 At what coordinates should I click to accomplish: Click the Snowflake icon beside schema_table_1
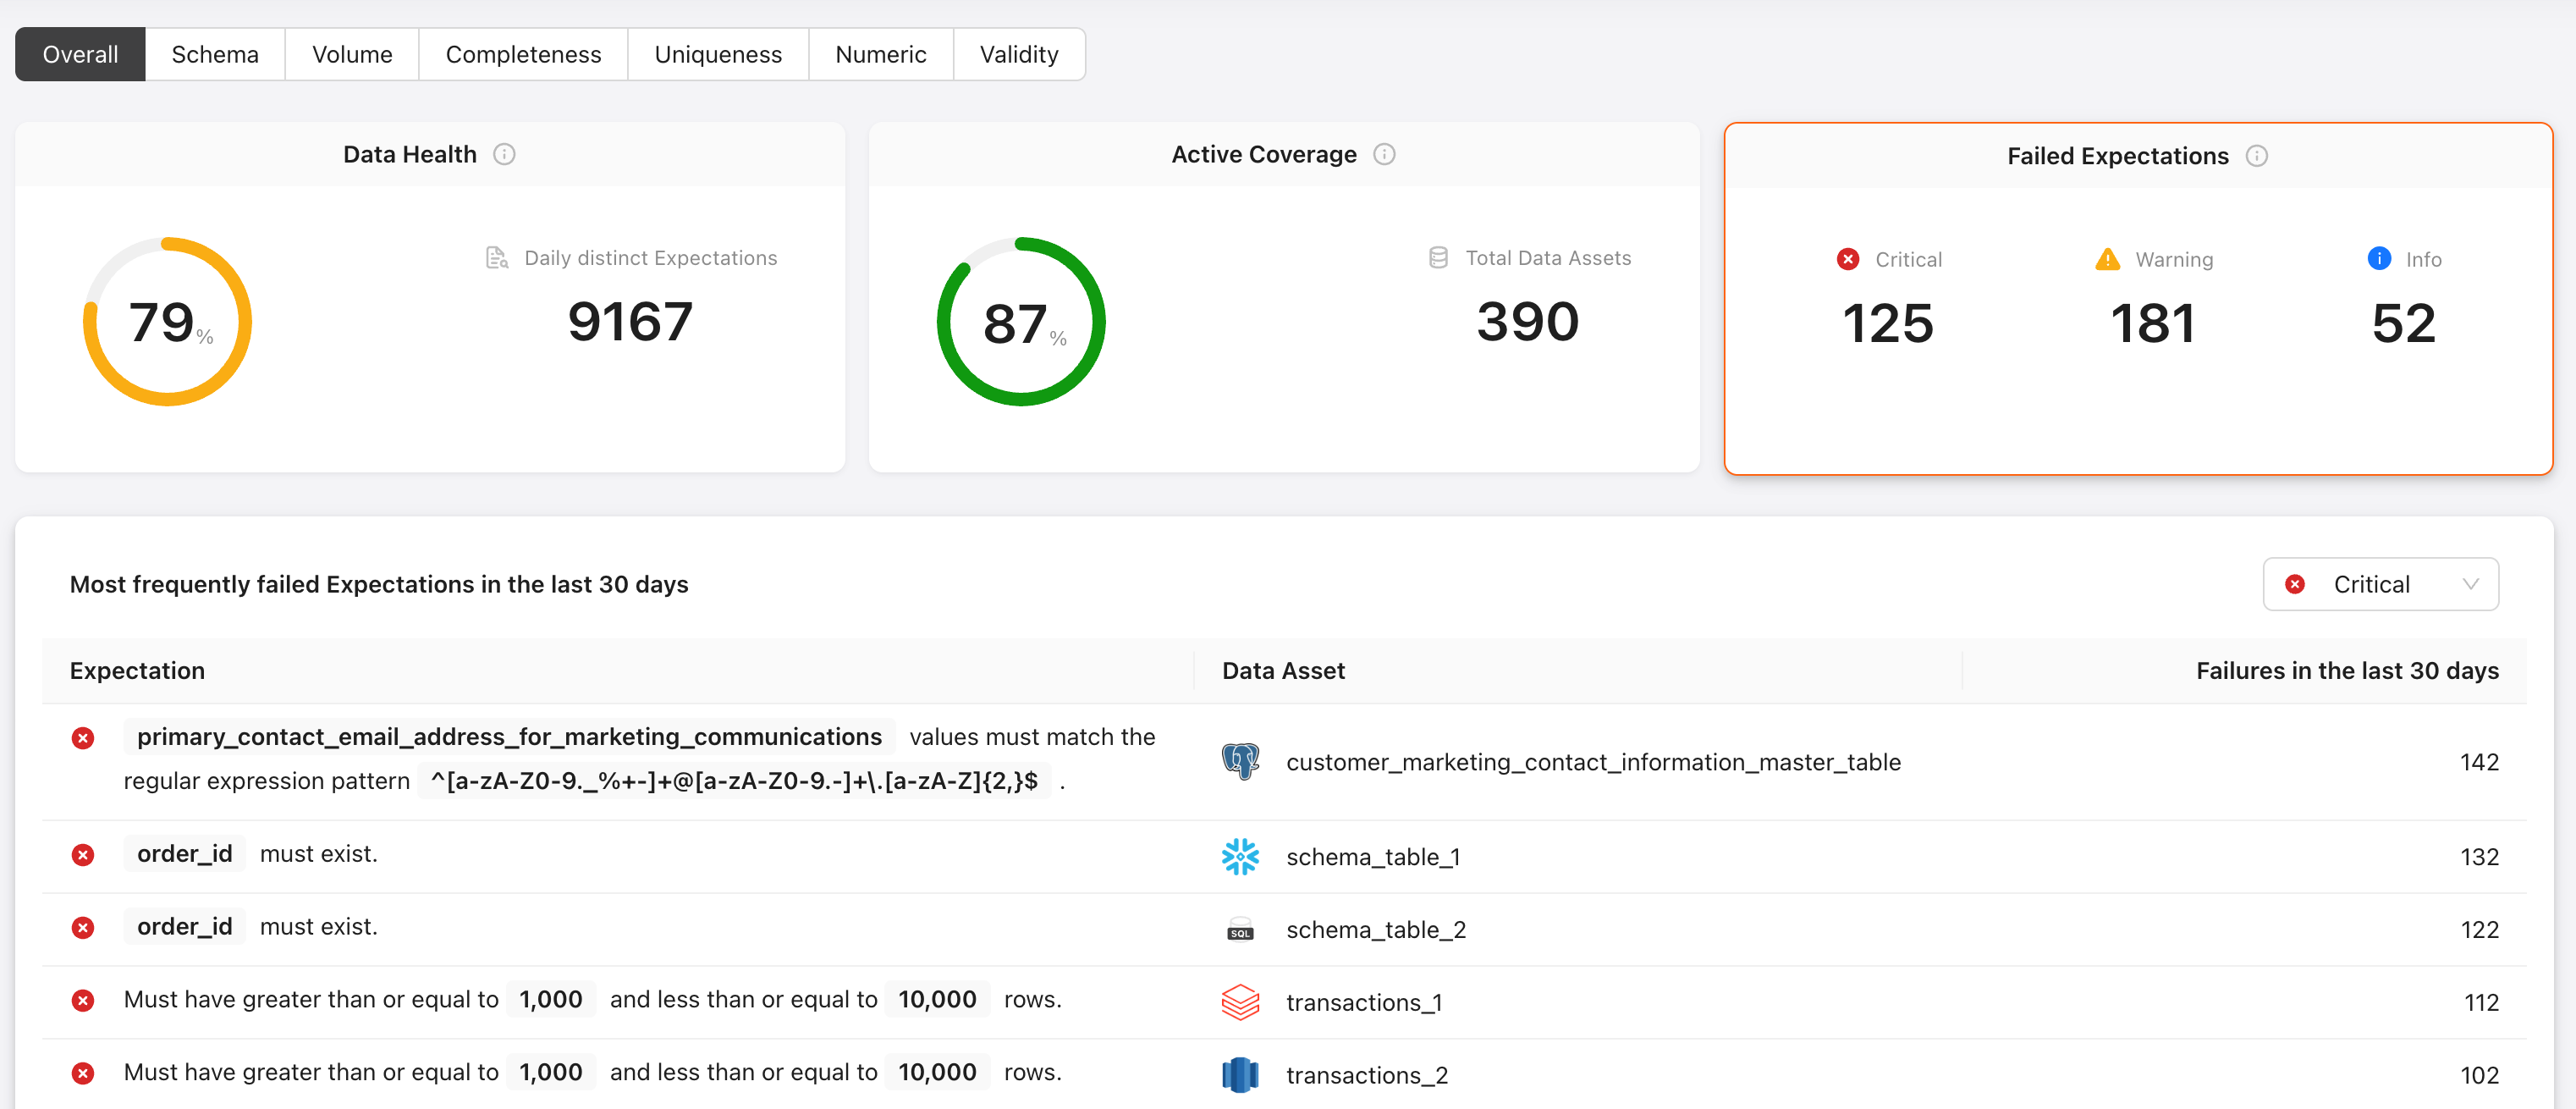tap(1240, 857)
